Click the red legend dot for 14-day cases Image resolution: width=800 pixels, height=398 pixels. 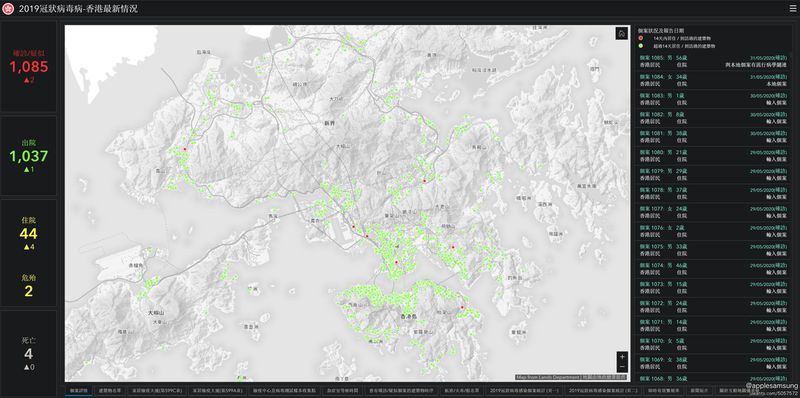click(640, 38)
